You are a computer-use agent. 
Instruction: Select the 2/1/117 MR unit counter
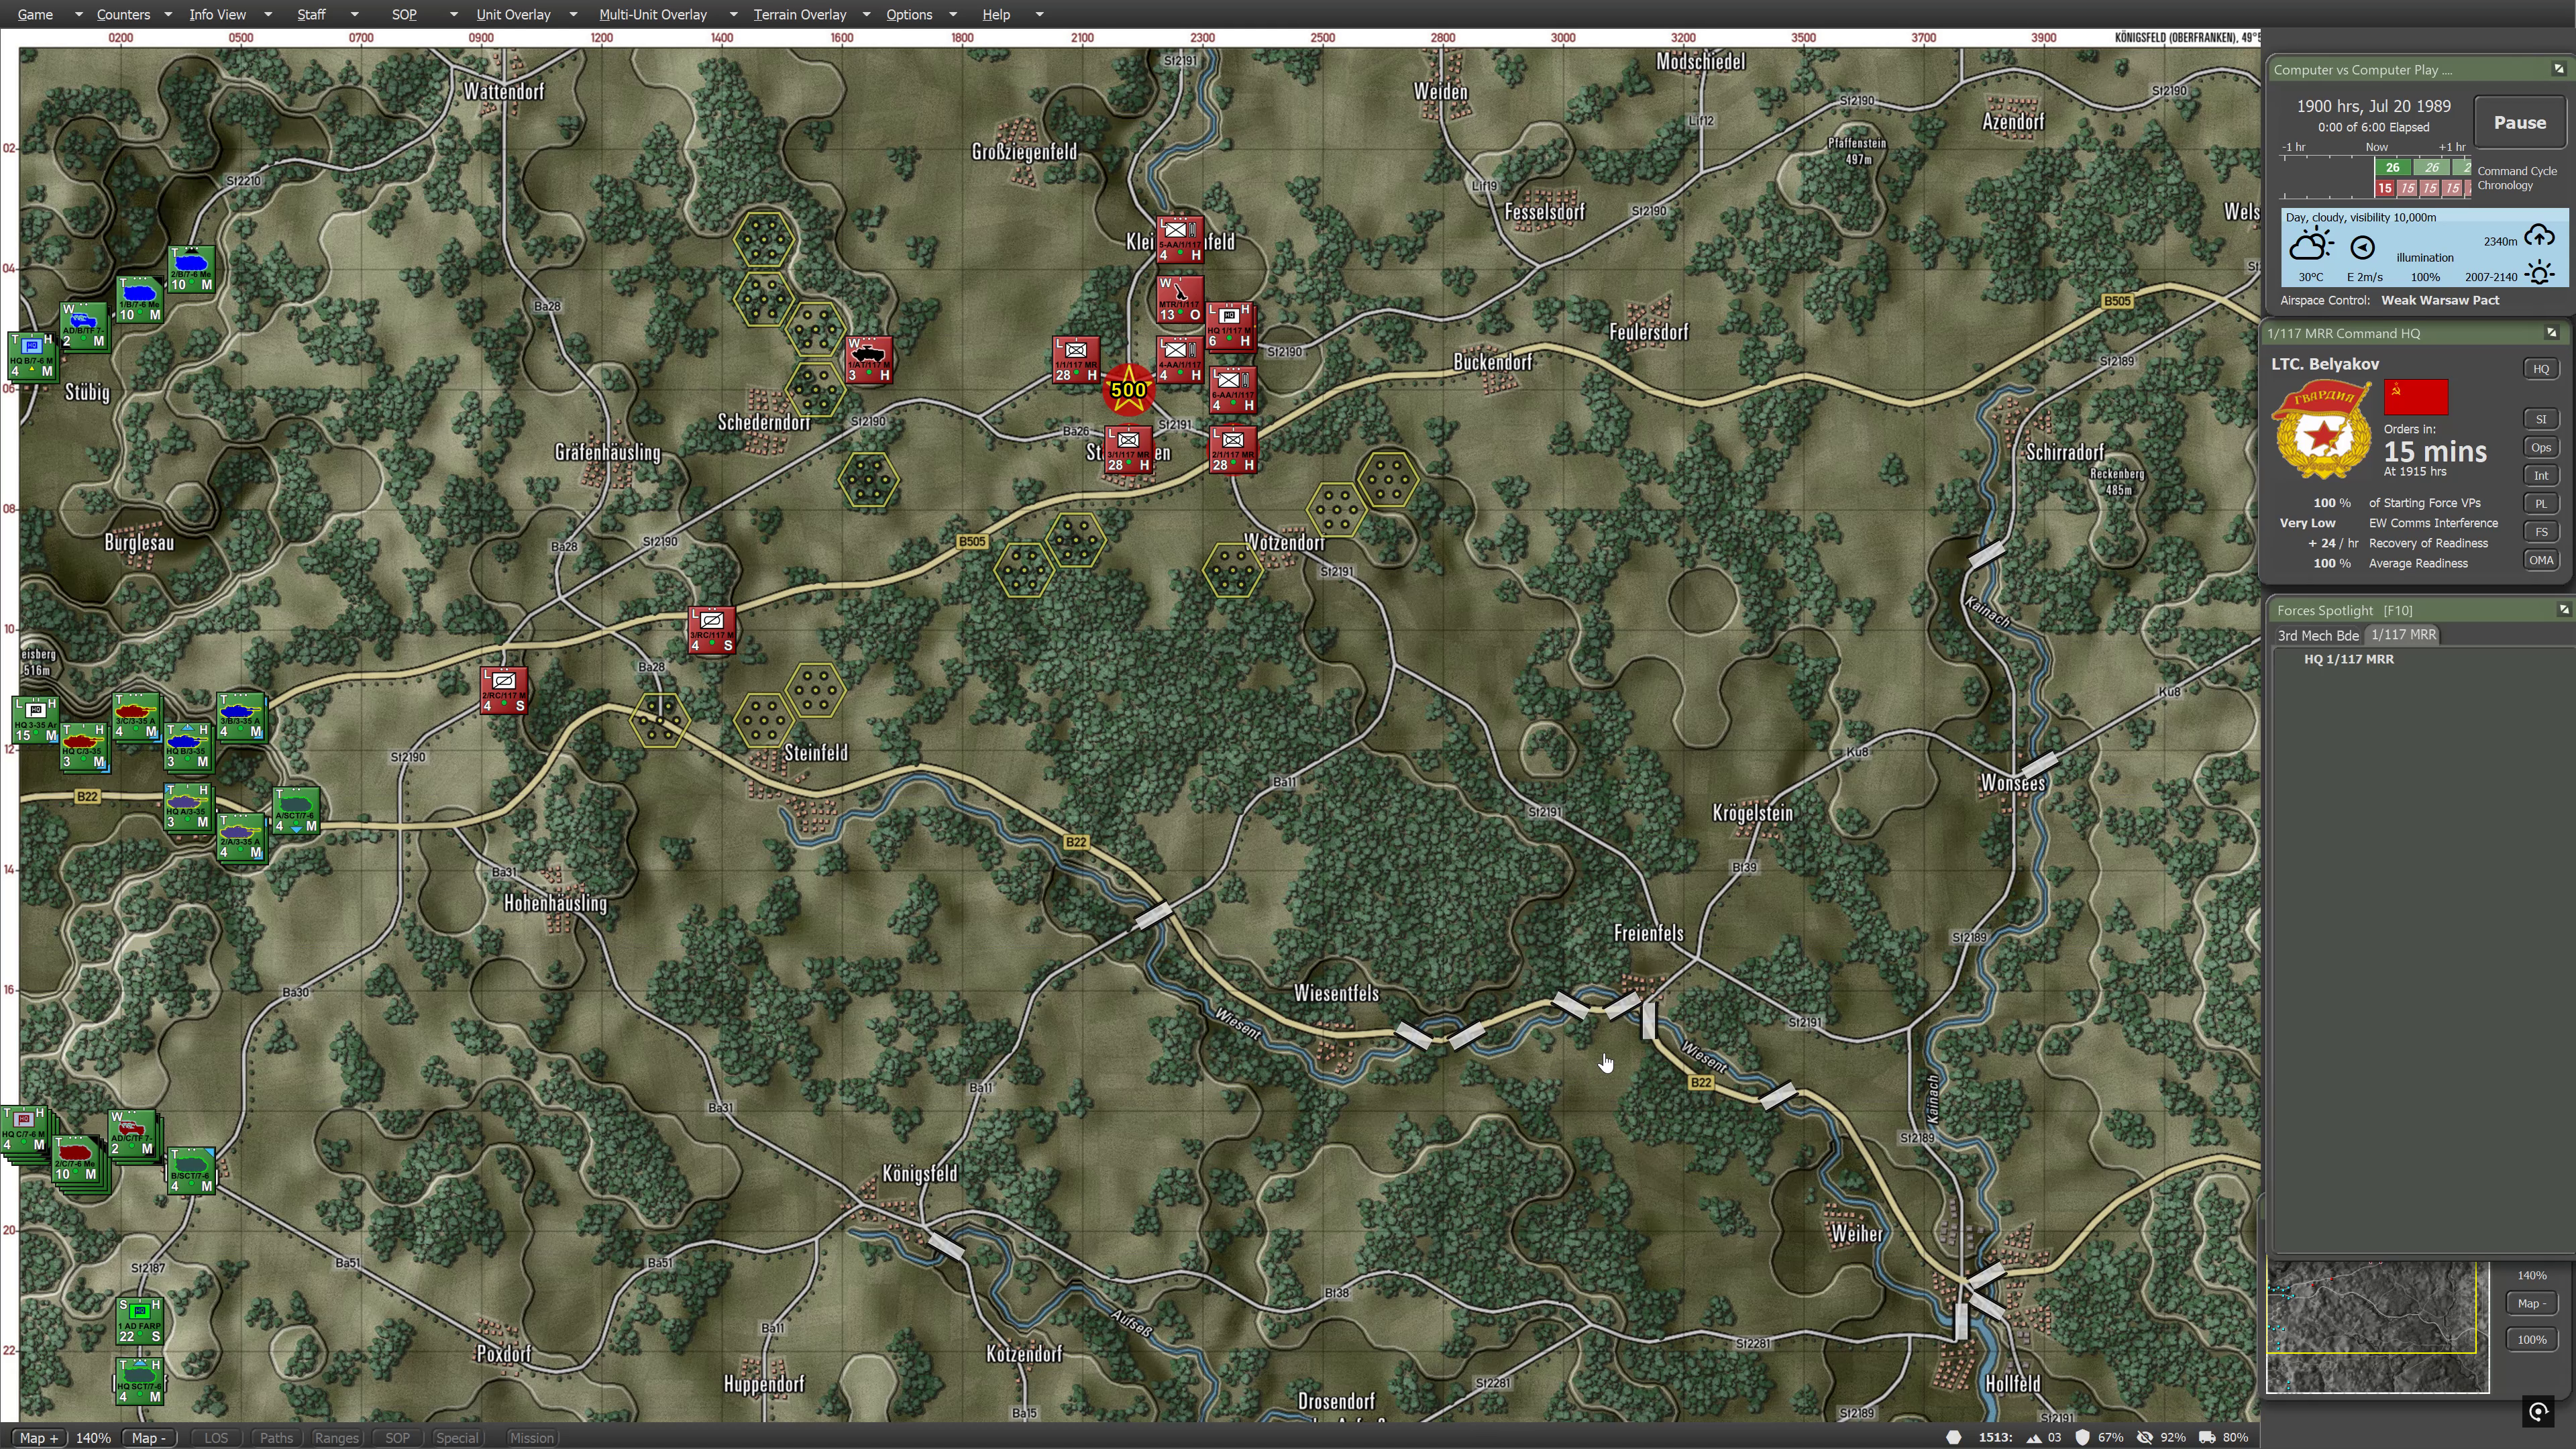1232,450
